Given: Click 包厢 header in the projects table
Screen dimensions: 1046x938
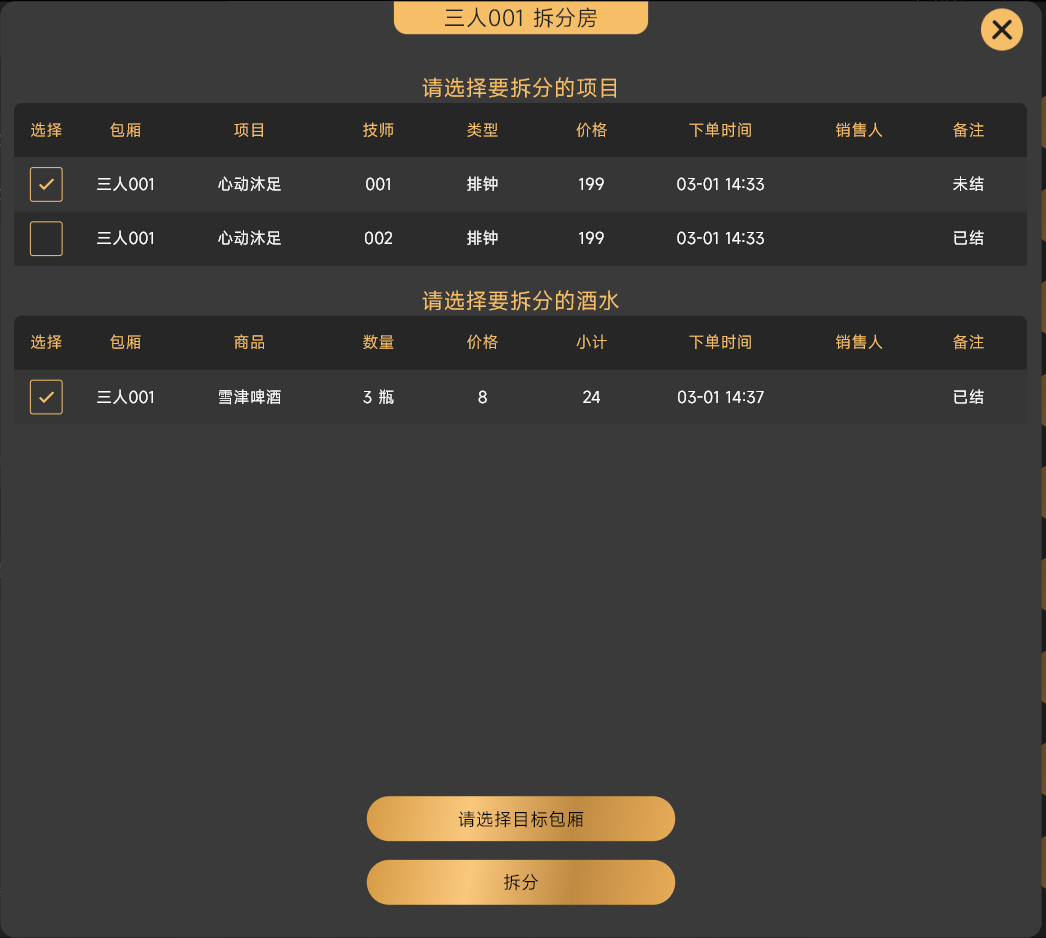Looking at the screenshot, I should click(125, 130).
